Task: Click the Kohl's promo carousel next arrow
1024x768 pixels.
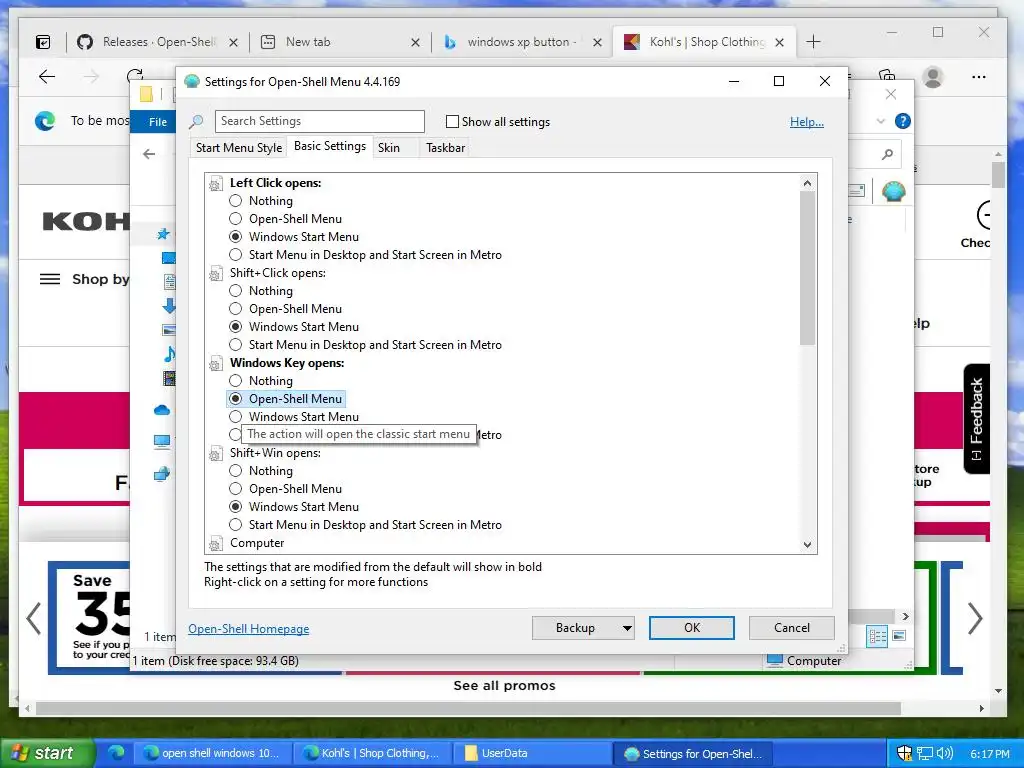Action: 975,618
